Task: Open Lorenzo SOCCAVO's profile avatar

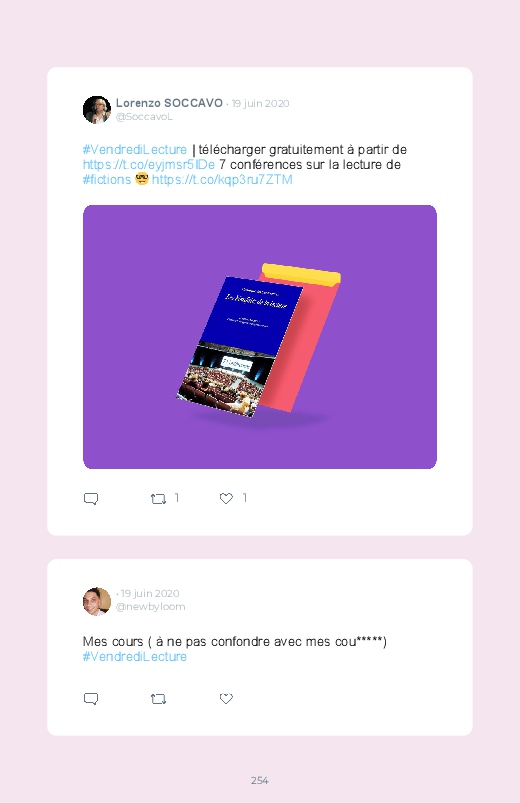Action: [97, 110]
